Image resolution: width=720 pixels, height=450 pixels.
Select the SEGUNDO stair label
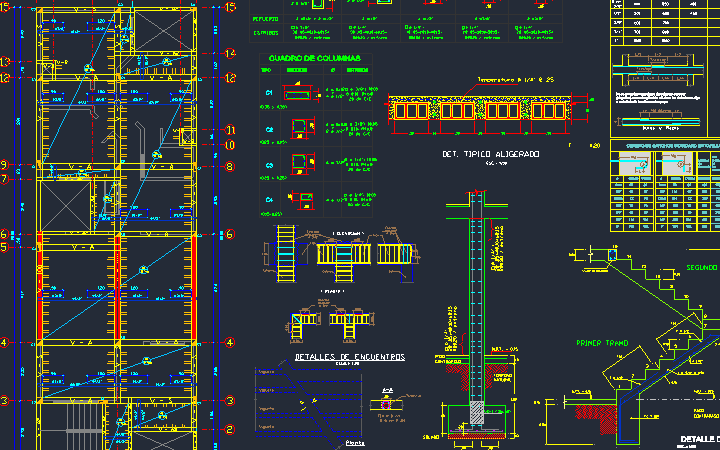702,267
